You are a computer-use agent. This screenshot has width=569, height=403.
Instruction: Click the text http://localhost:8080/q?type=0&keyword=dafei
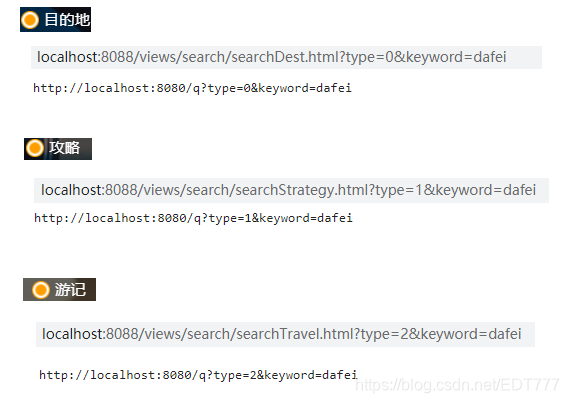pos(192,88)
